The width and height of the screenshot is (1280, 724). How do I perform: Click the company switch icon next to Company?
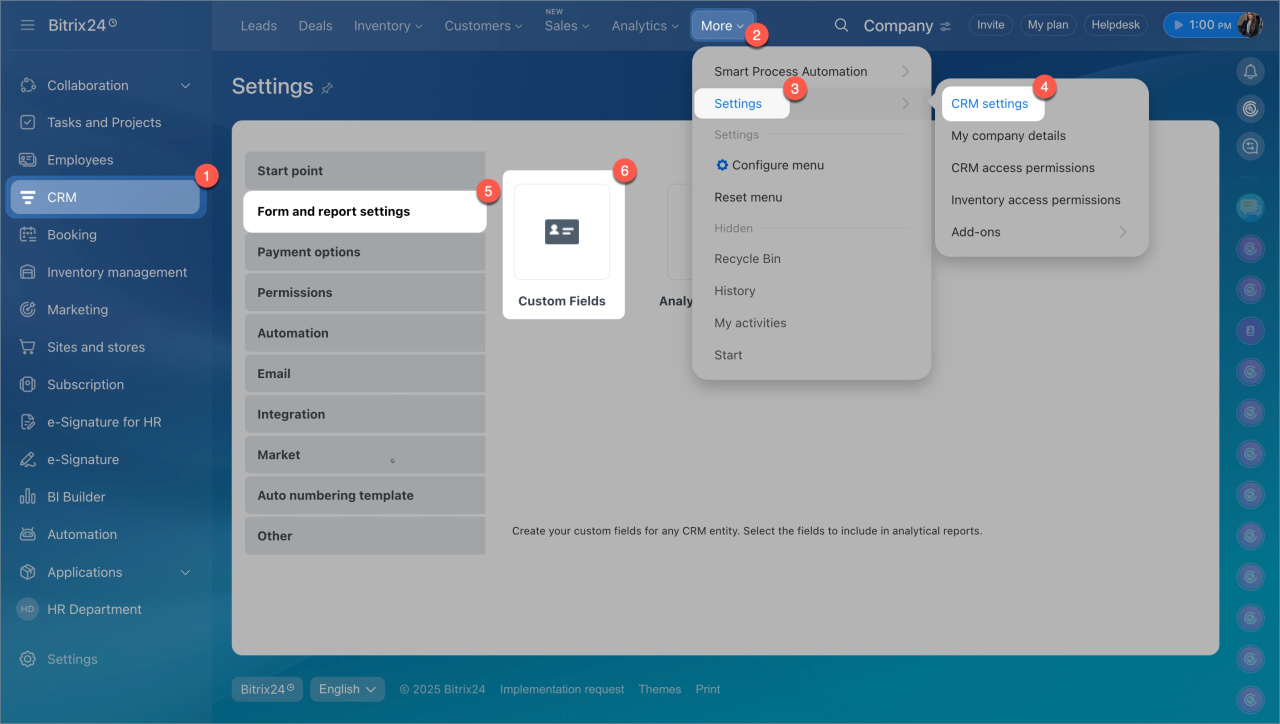click(946, 26)
